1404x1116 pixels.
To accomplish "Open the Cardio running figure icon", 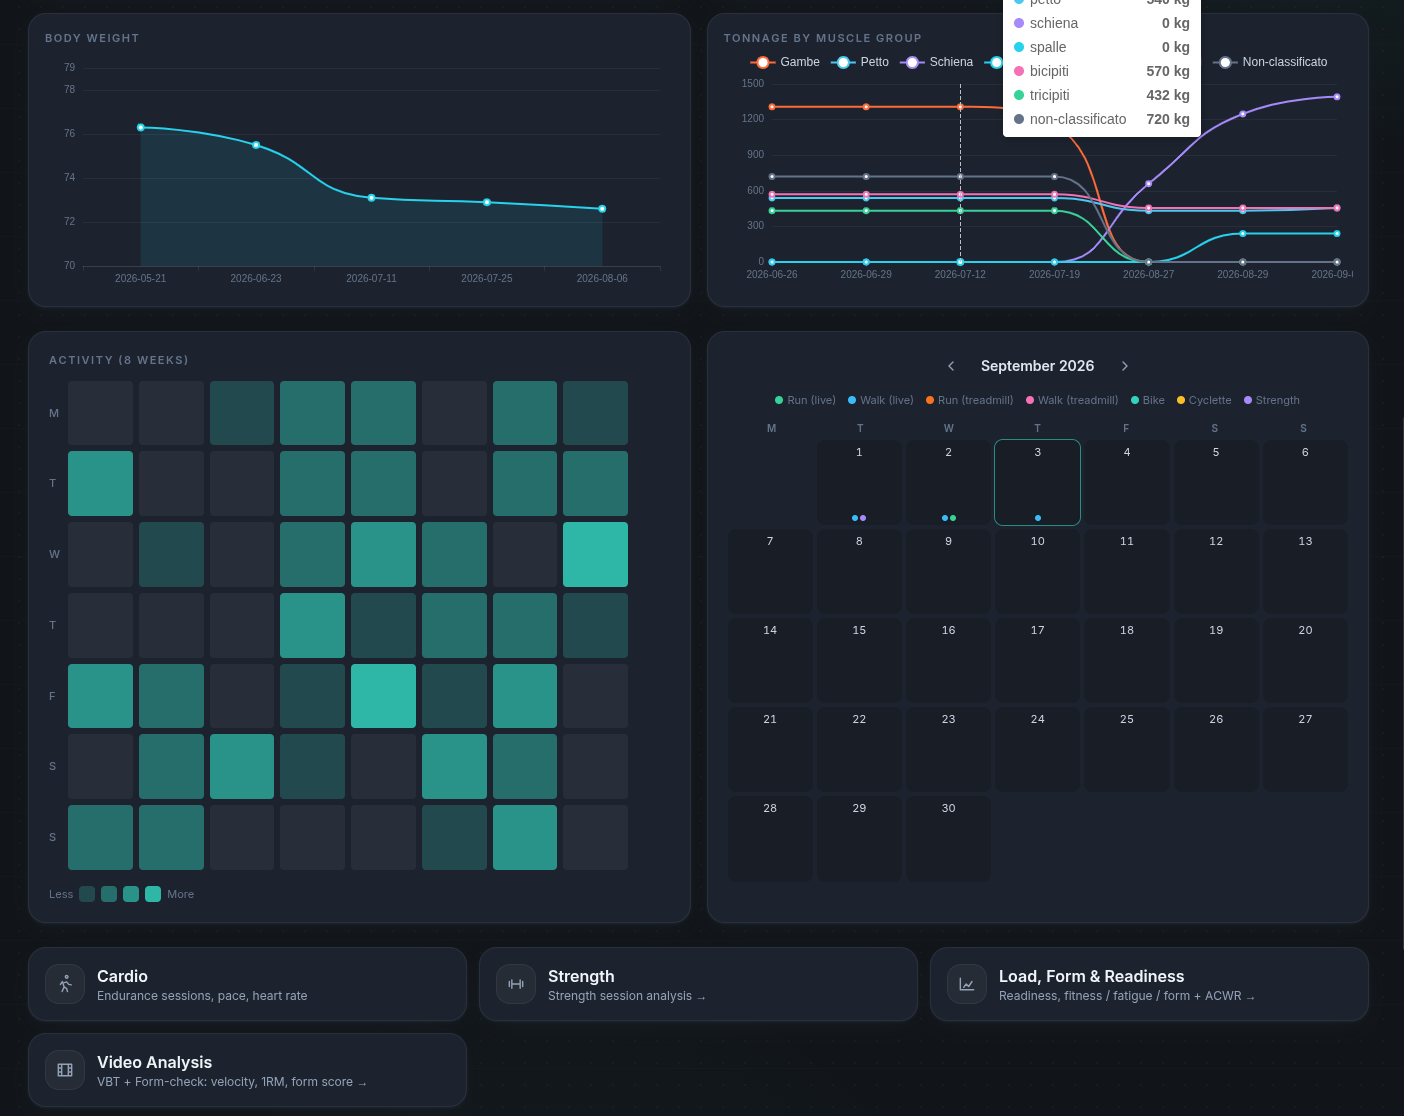I will pos(65,984).
